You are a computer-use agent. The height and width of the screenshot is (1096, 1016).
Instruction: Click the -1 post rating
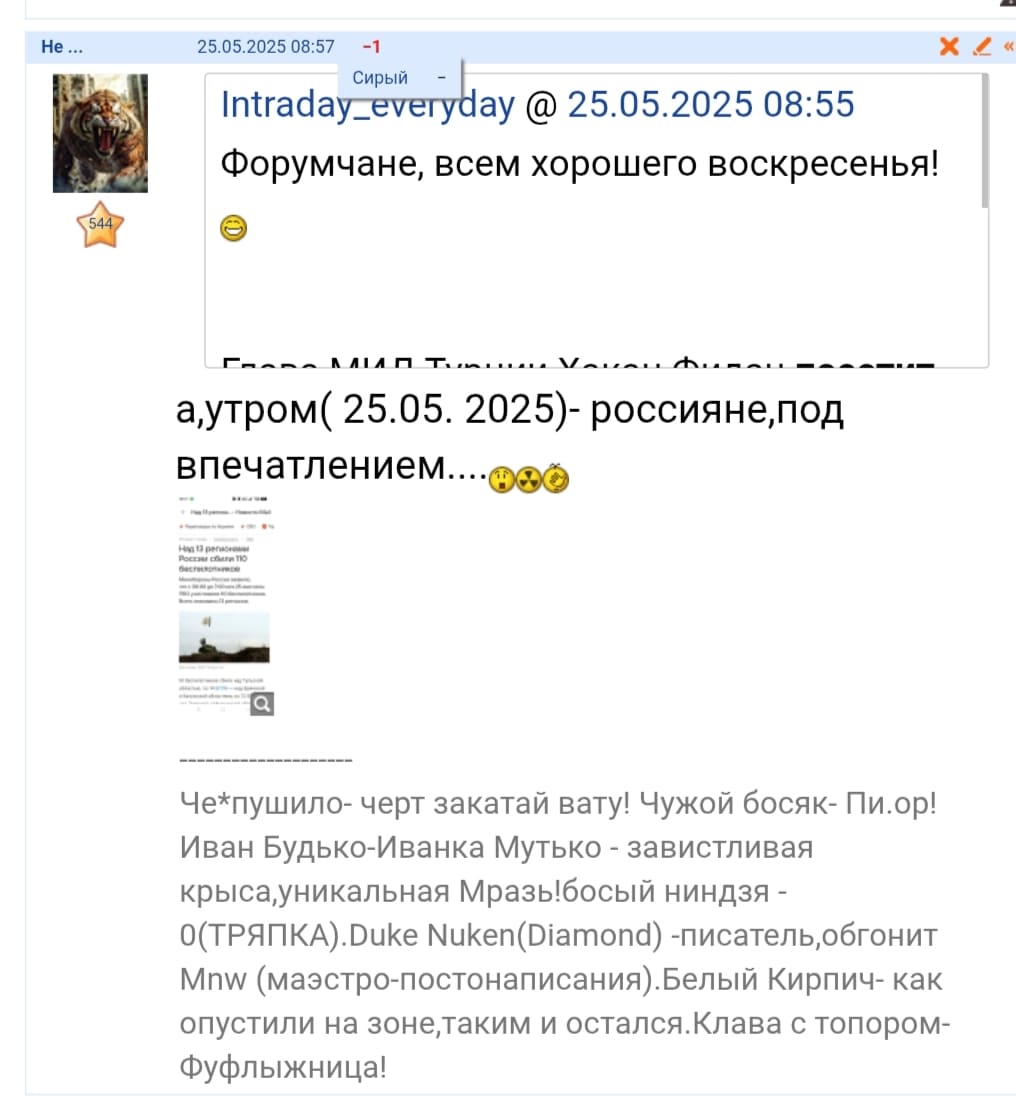click(x=372, y=47)
